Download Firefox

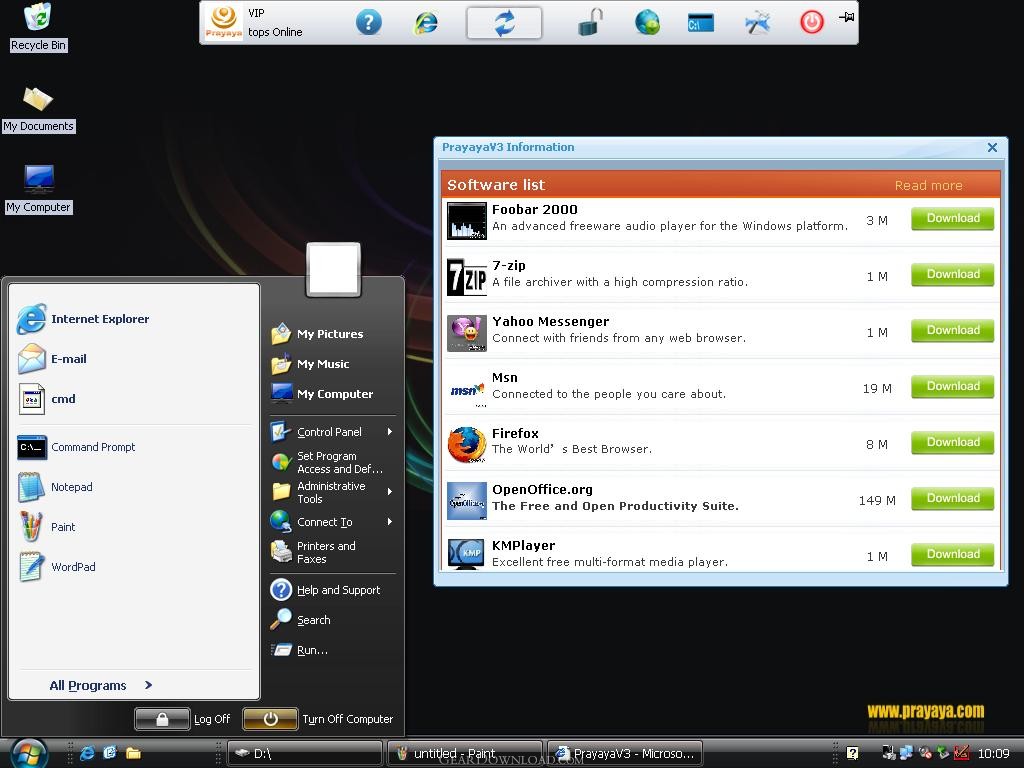point(952,442)
